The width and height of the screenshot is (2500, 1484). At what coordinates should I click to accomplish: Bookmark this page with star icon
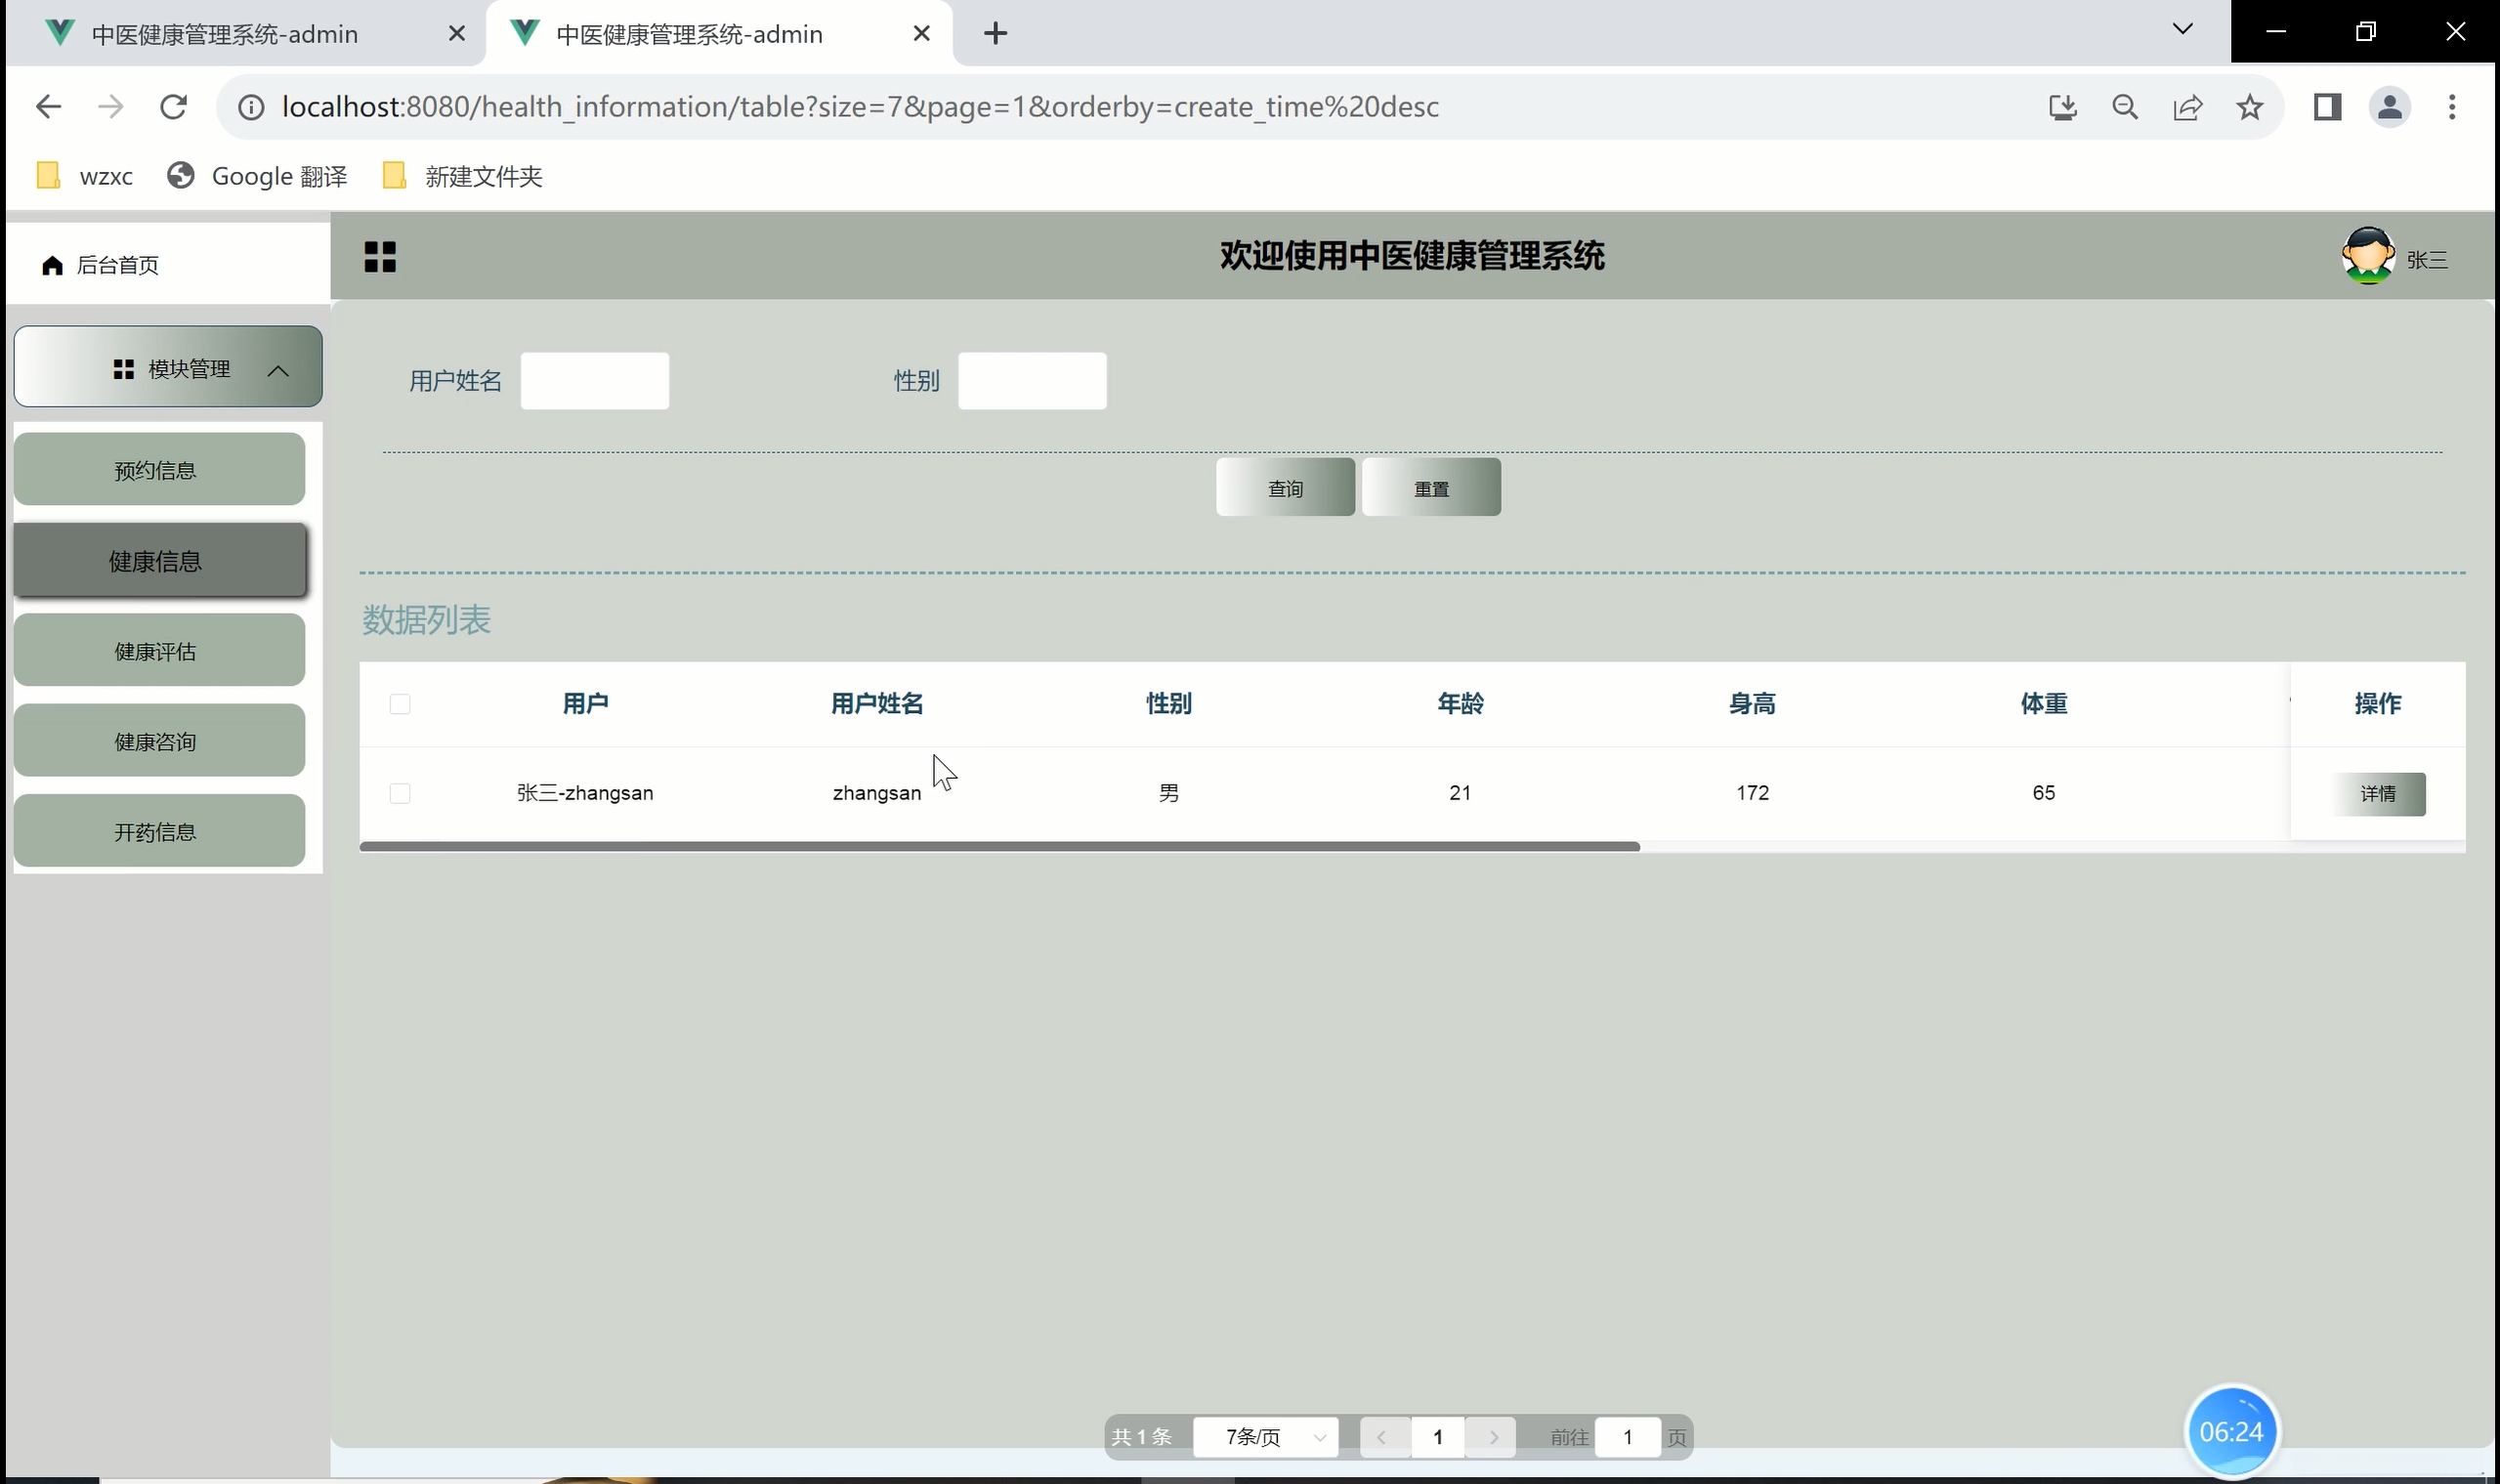[2249, 107]
